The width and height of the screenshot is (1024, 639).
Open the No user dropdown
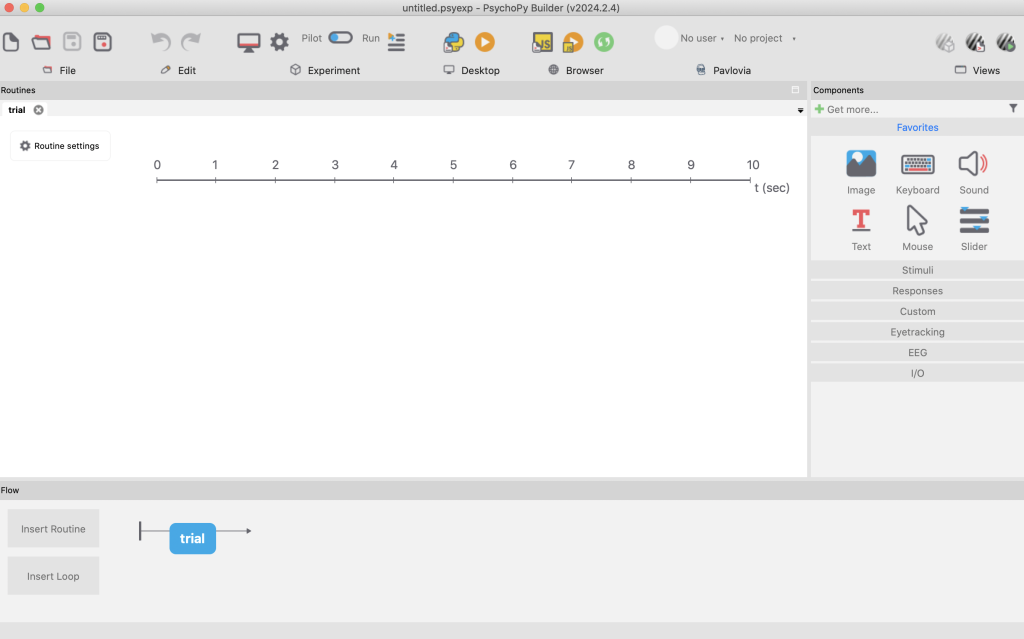coord(702,39)
